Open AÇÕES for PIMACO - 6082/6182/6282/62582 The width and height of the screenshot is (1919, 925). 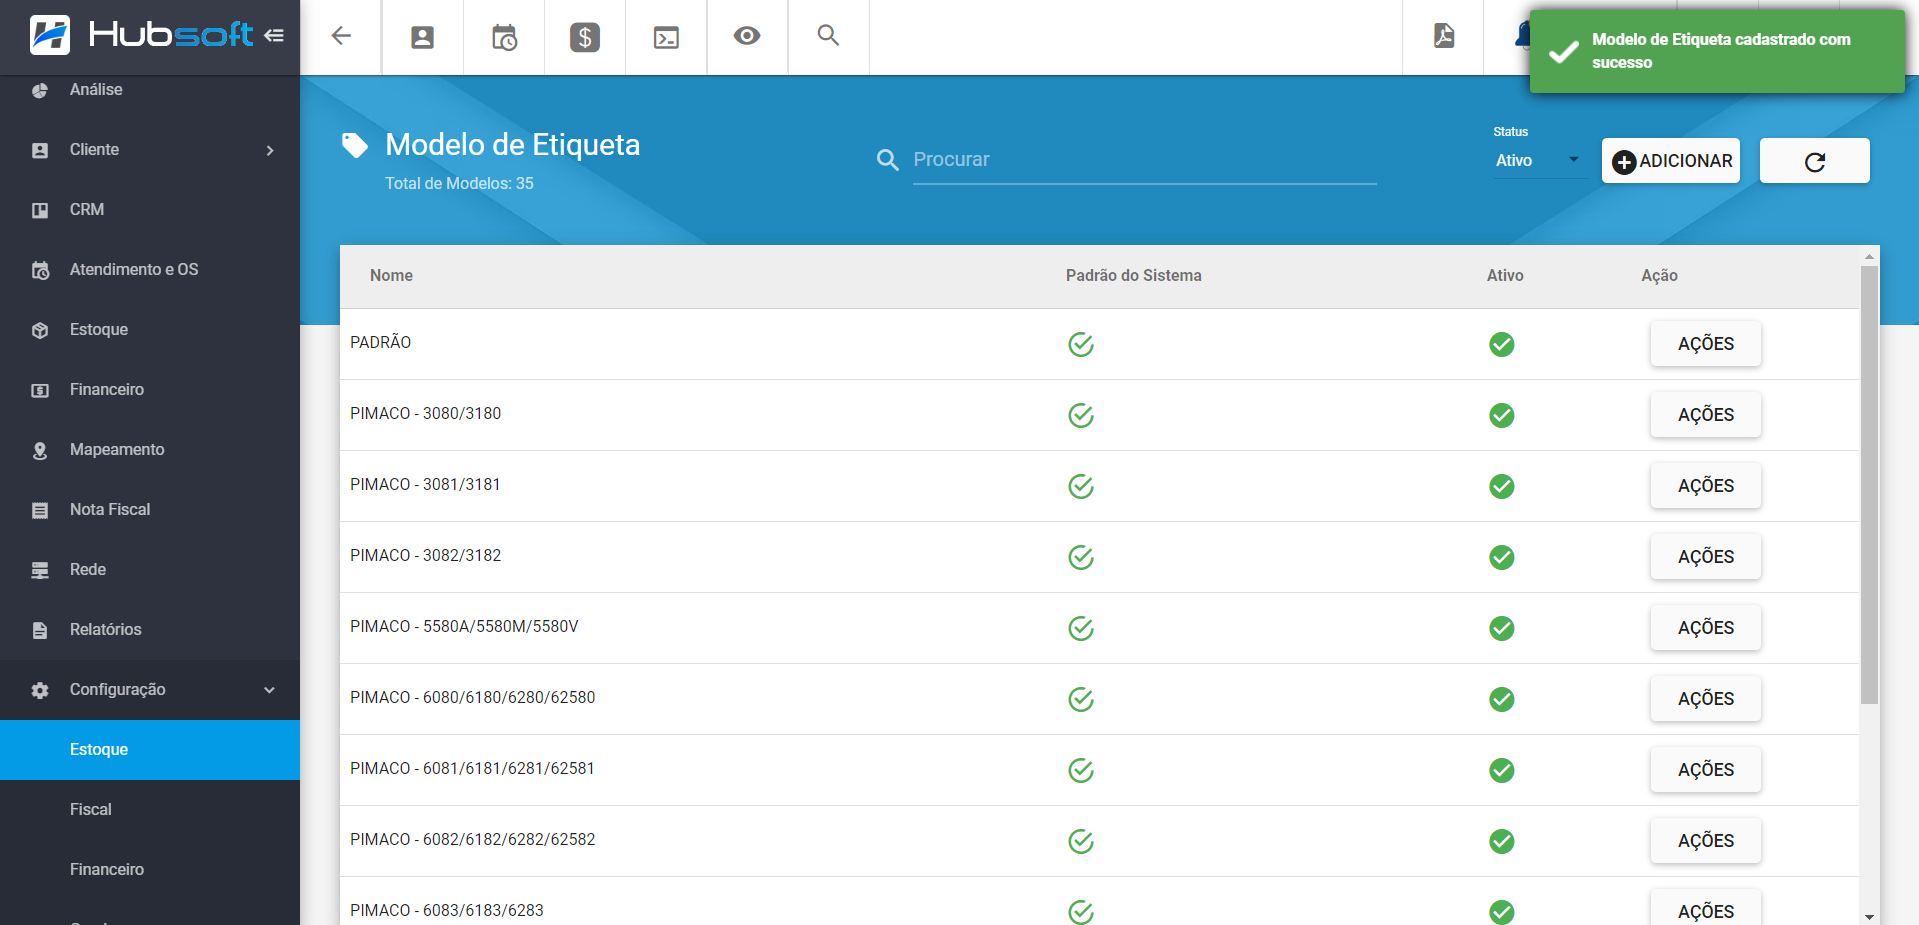click(x=1706, y=841)
